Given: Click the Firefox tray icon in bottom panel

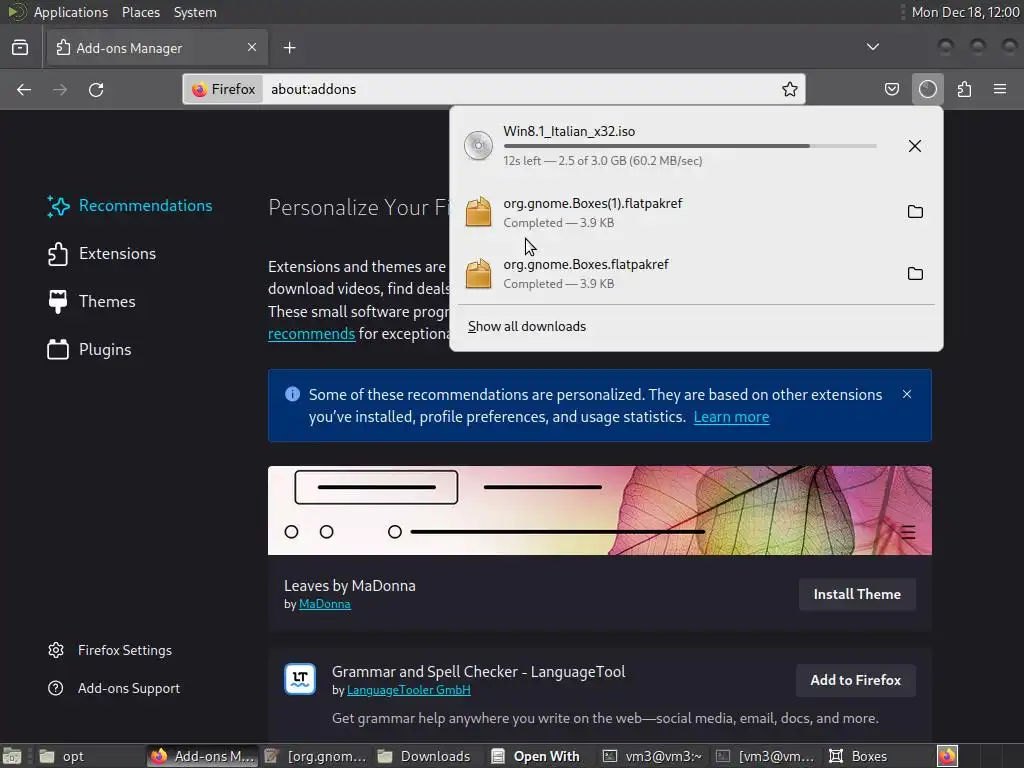Looking at the screenshot, I should point(947,756).
